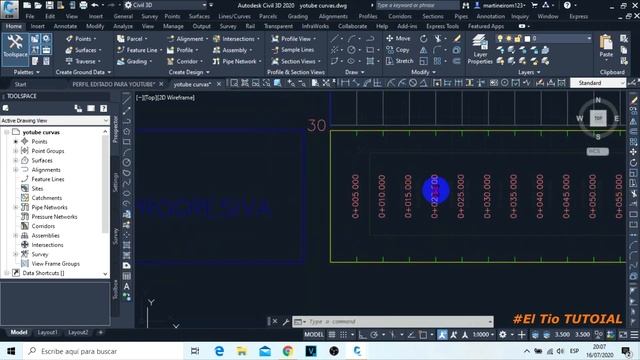Click the ViewCube TOP face
The height and width of the screenshot is (360, 640).
pos(598,118)
